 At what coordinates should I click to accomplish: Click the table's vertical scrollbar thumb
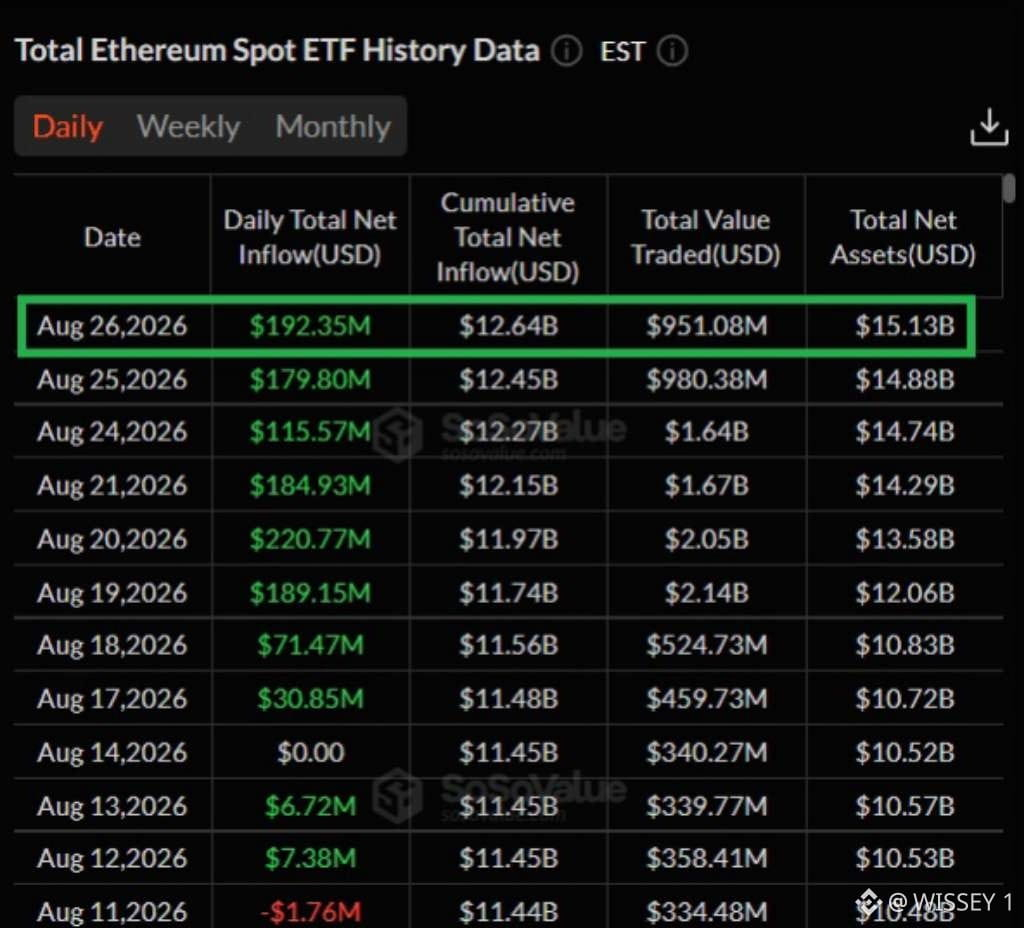[x=1010, y=188]
